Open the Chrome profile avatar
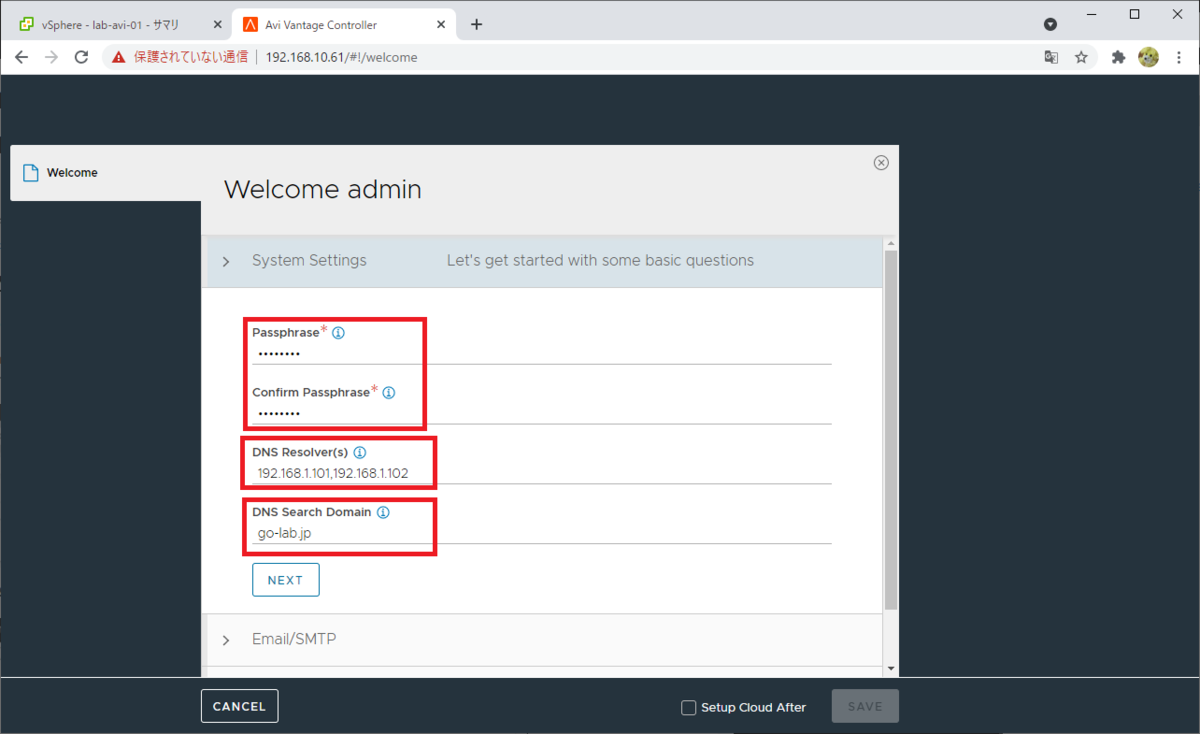This screenshot has width=1200, height=734. [1148, 57]
